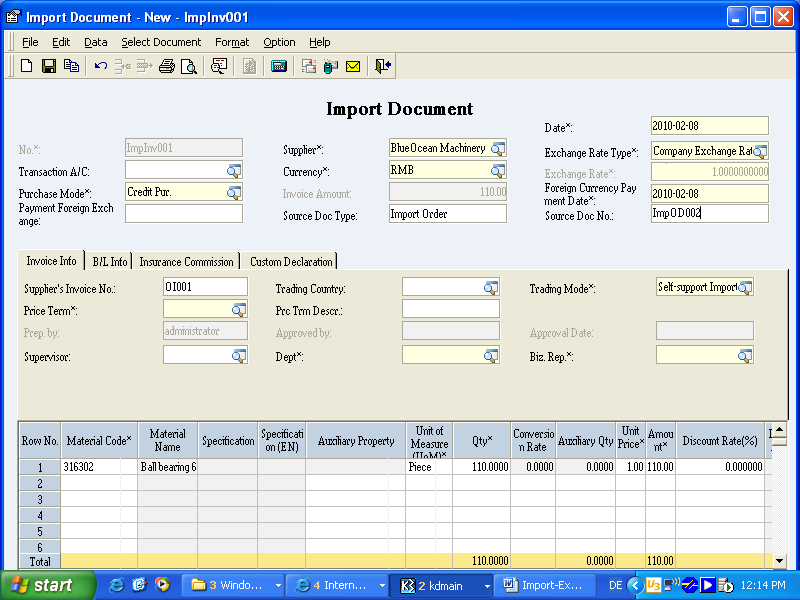Viewport: 800px width, 600px height.
Task: Open the Trading Country lookup
Action: pyautogui.click(x=490, y=288)
